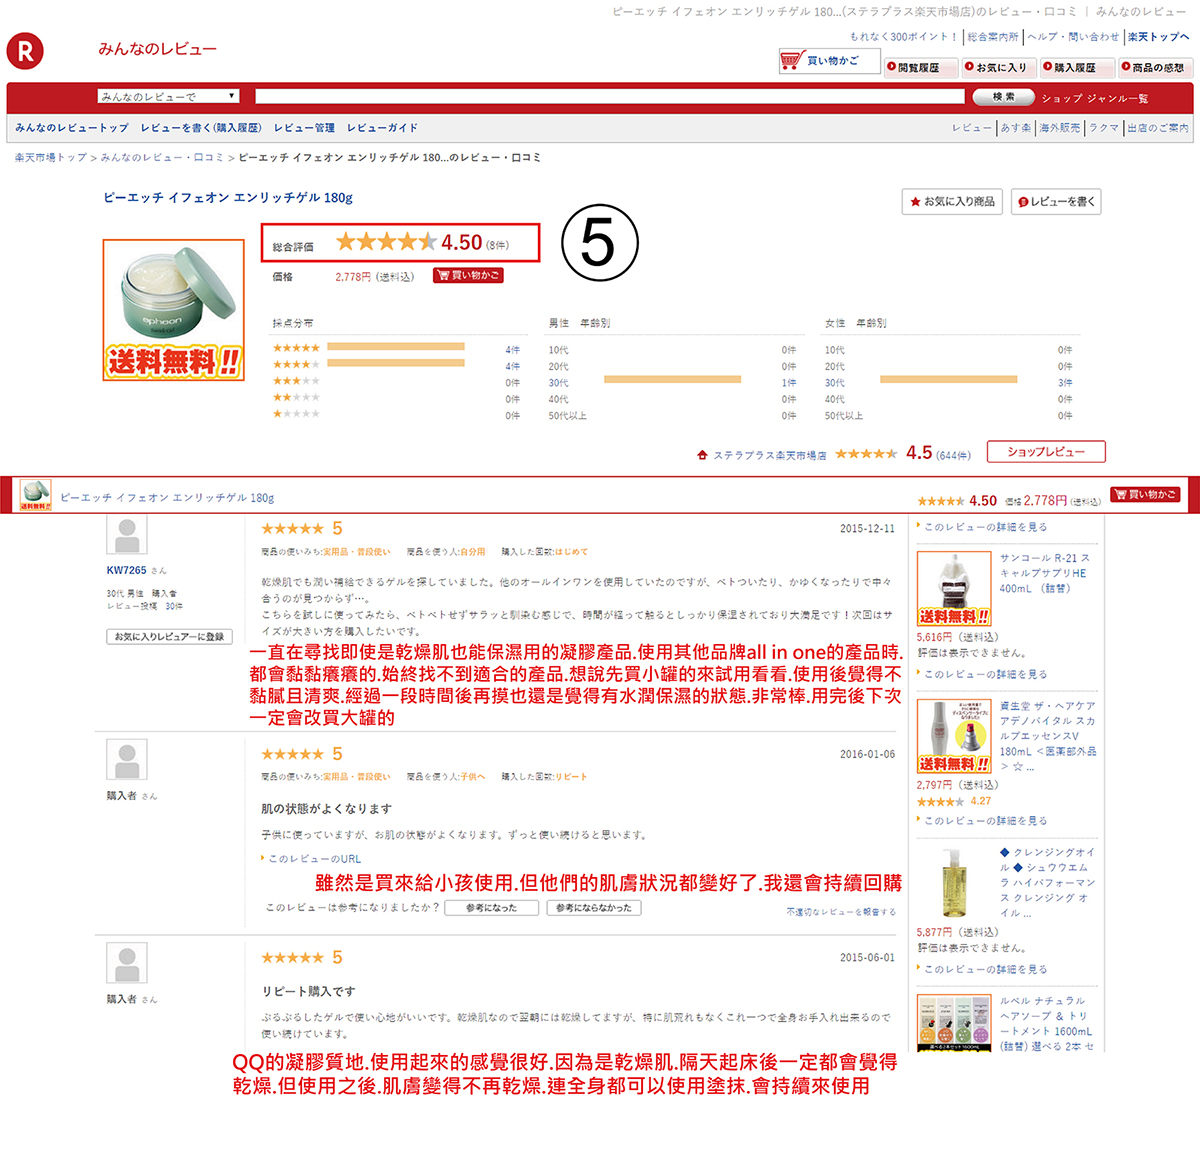This screenshot has width=1200, height=1157.
Task: Open the みんなのレビュートップ menu item
Action: point(72,128)
